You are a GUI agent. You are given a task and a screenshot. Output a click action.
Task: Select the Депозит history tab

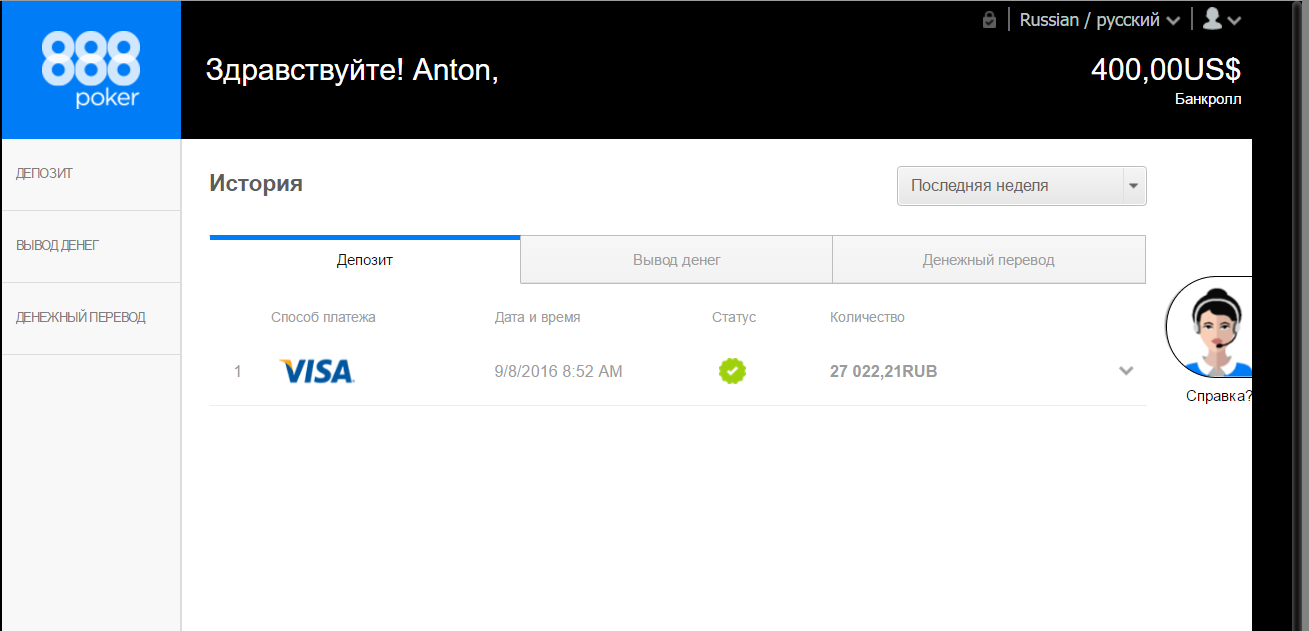coord(365,260)
